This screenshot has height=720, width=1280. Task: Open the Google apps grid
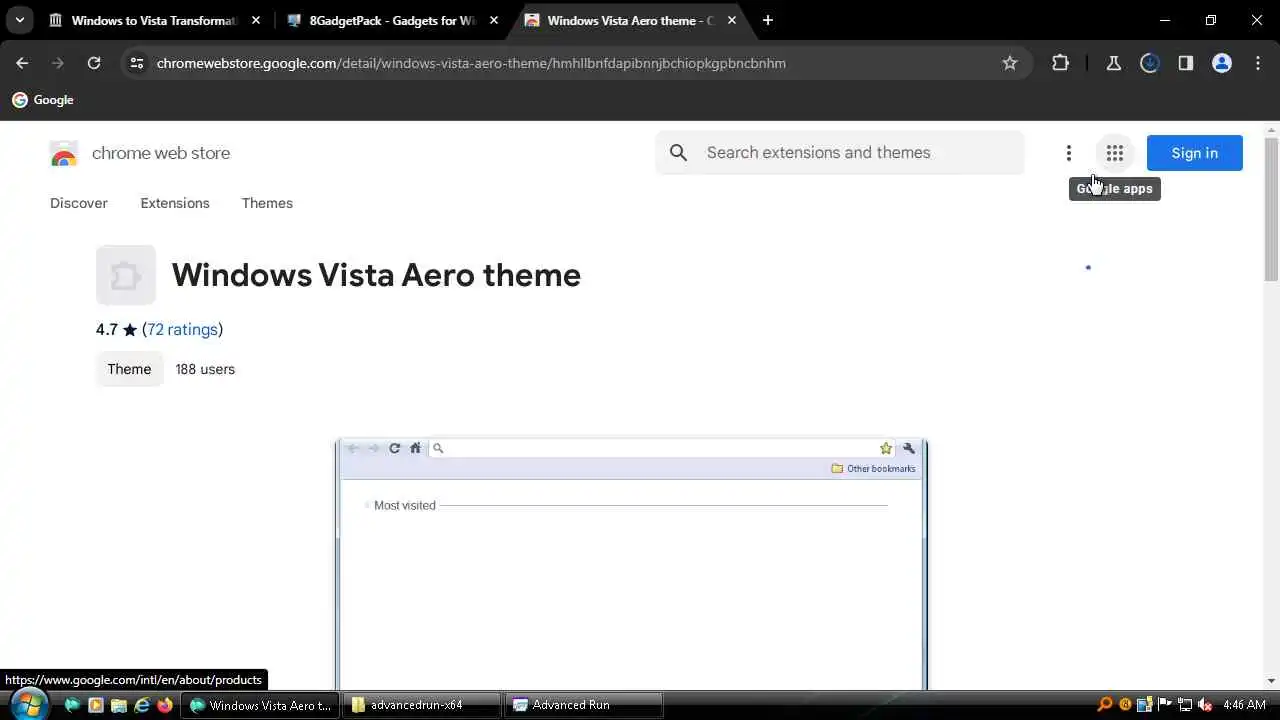coord(1115,153)
